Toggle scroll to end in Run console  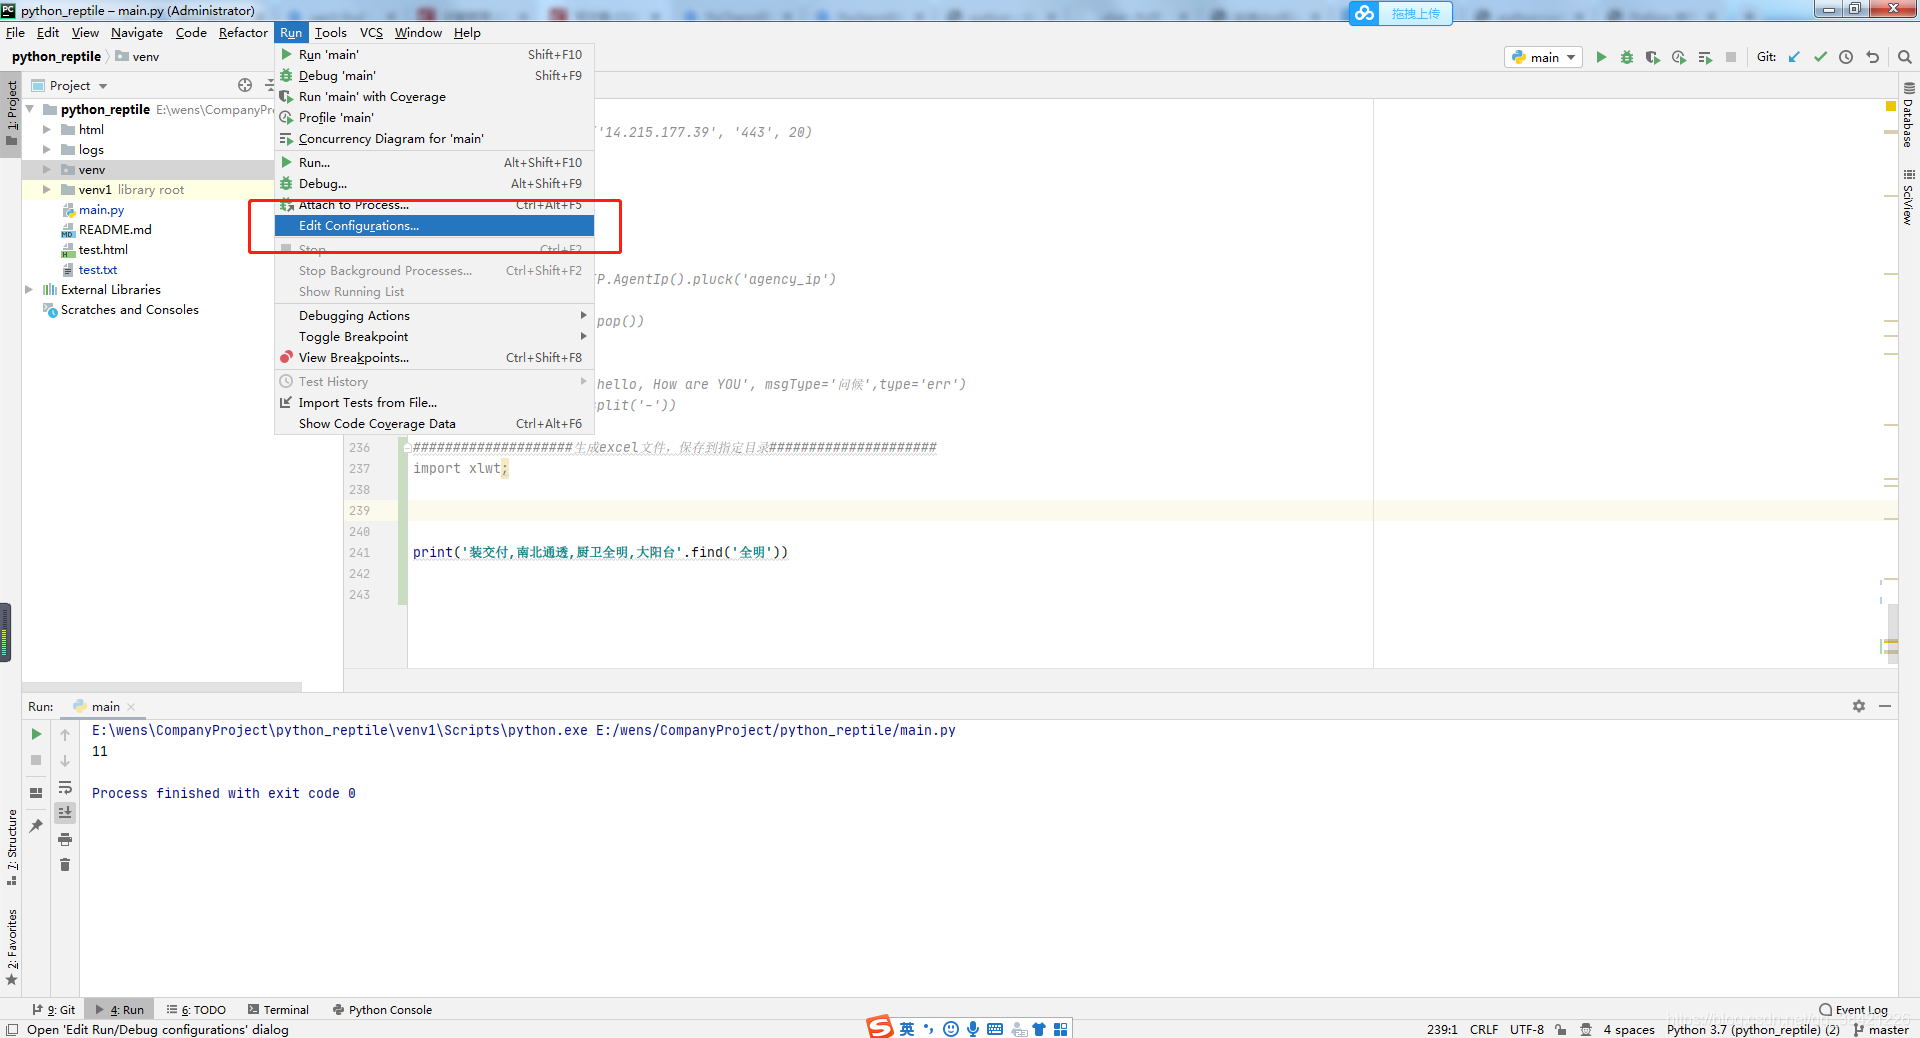point(65,813)
